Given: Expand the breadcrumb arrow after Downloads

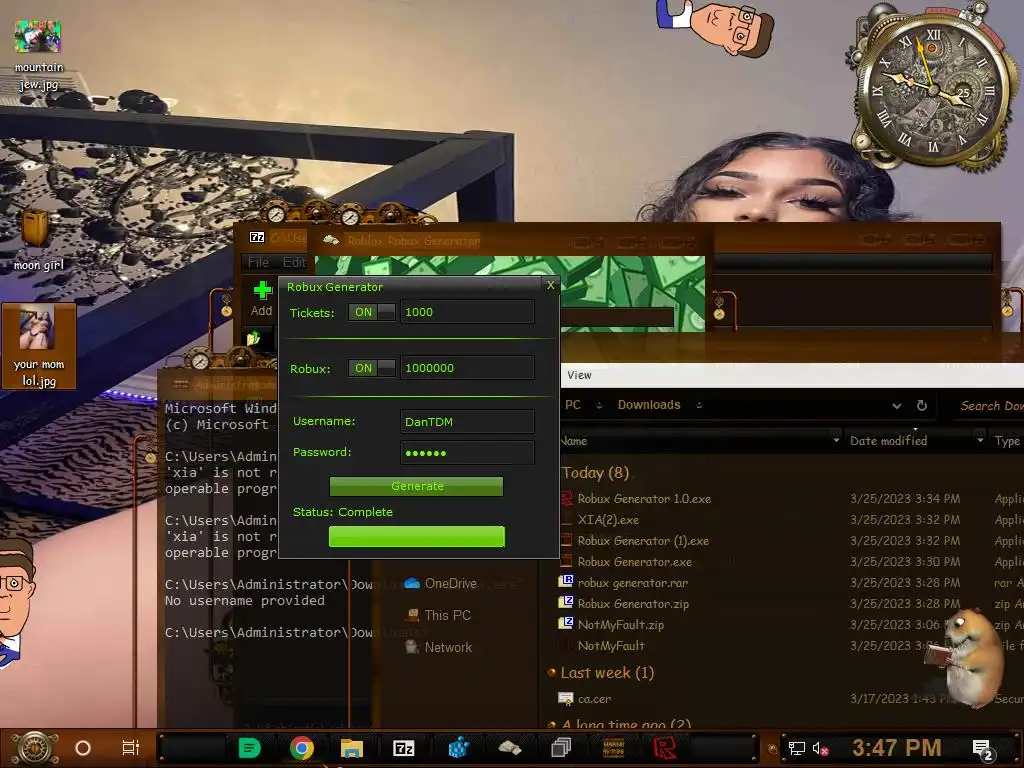Looking at the screenshot, I should pos(699,406).
